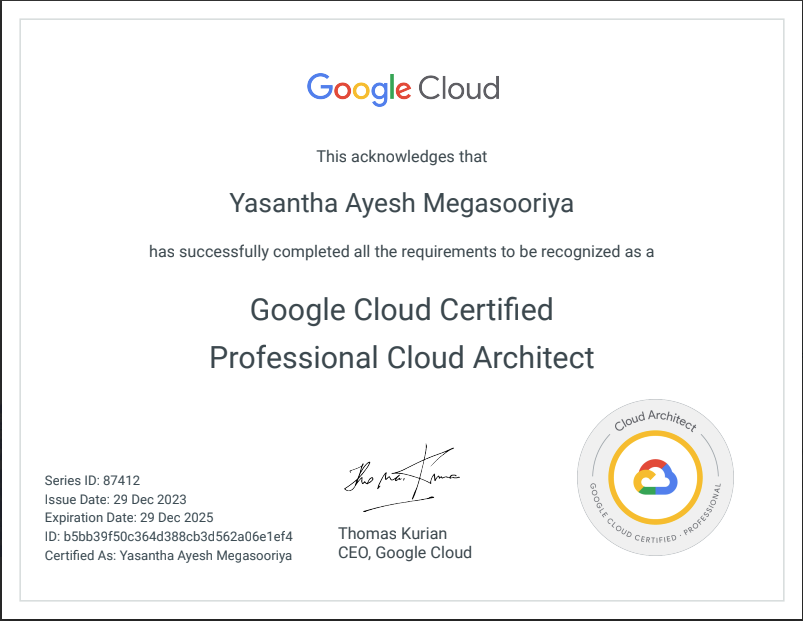
Task: Click the word Cloud next to Google logo
Action: point(460,88)
